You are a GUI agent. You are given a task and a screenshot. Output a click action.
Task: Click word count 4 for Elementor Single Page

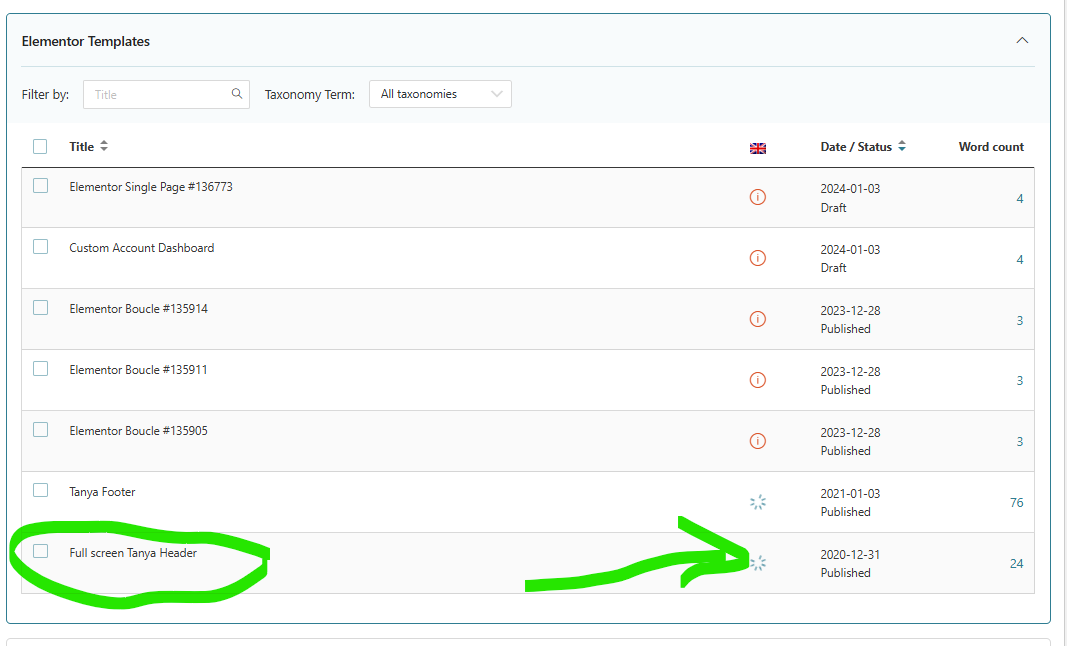1020,199
